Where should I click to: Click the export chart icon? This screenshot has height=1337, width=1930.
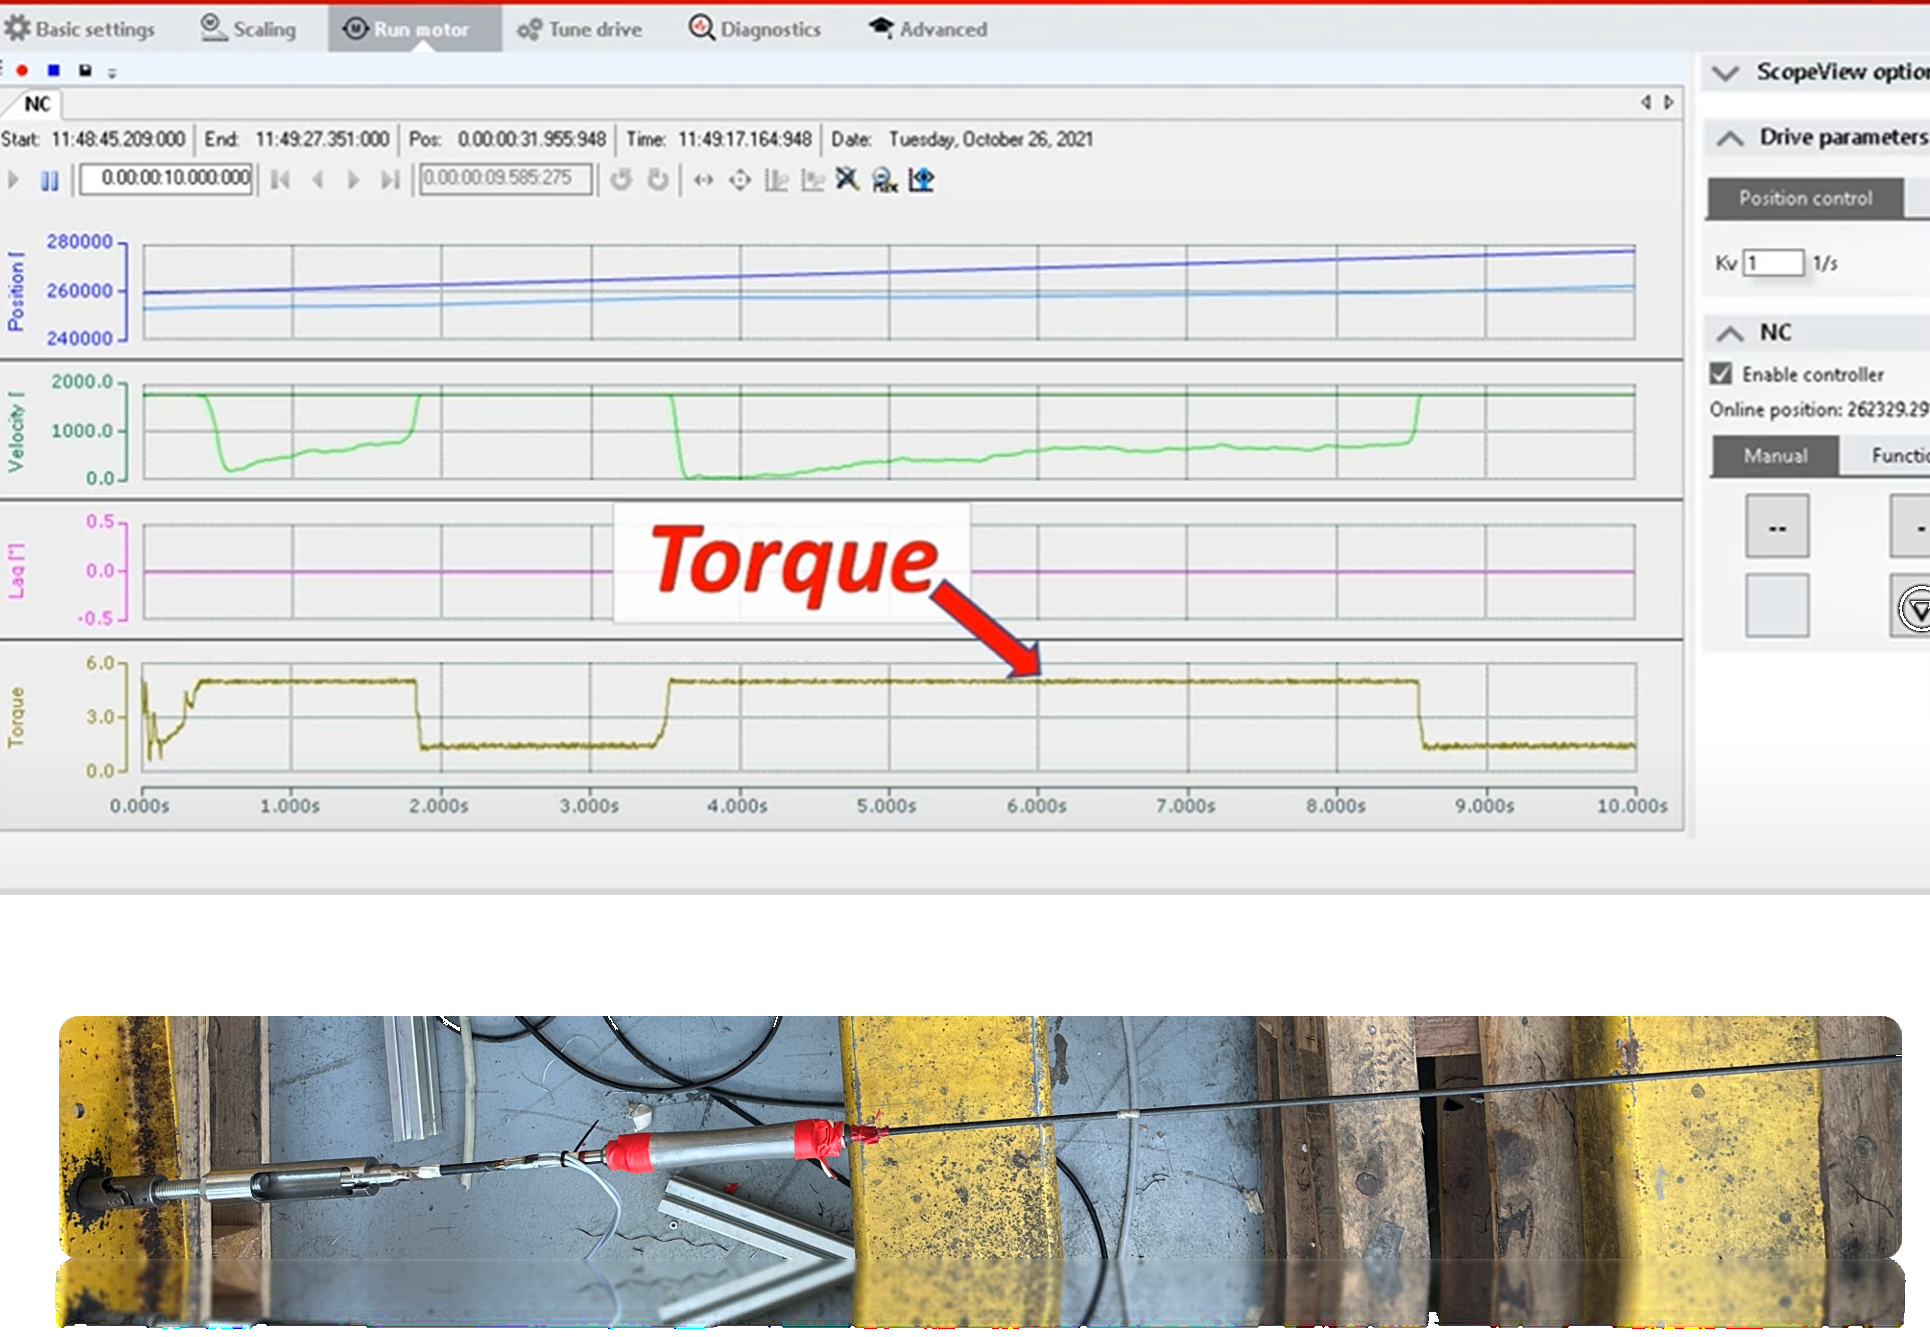click(x=921, y=180)
